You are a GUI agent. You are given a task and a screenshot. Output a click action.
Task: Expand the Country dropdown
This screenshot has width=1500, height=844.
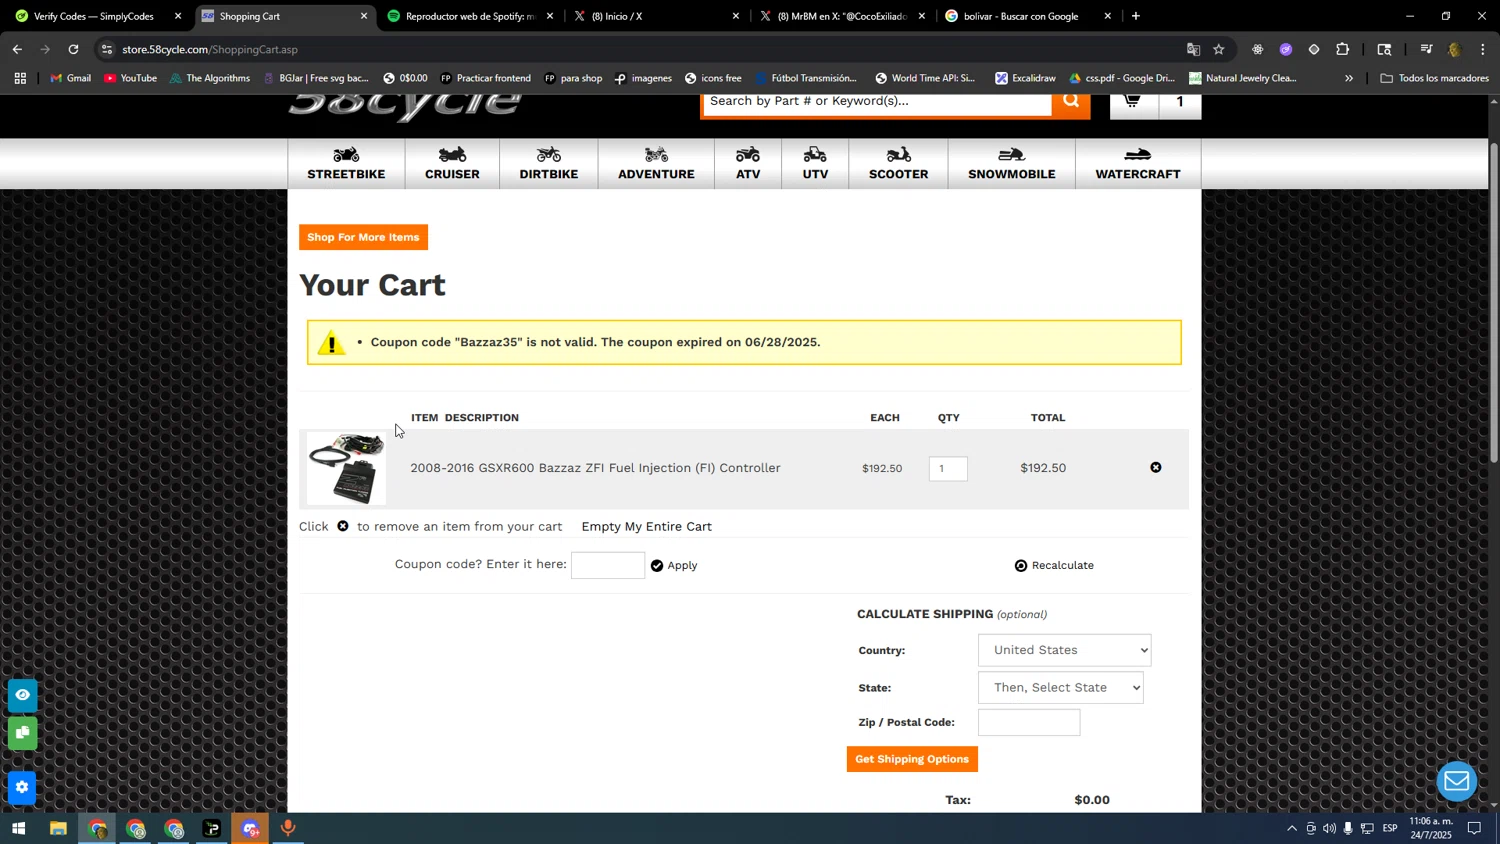pyautogui.click(x=1064, y=651)
